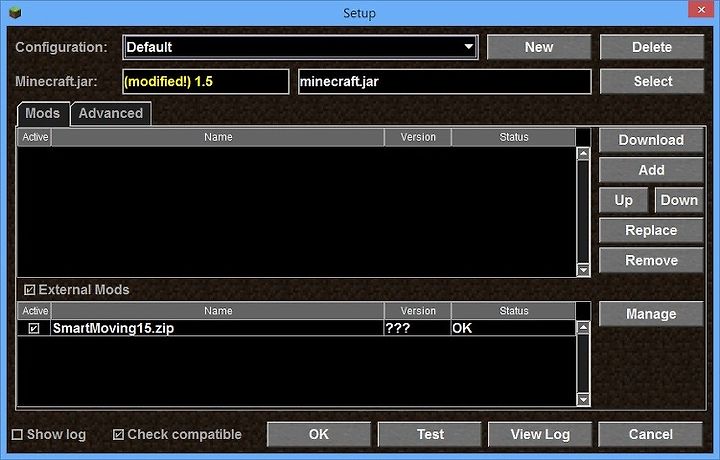Click the Replace button

651,230
